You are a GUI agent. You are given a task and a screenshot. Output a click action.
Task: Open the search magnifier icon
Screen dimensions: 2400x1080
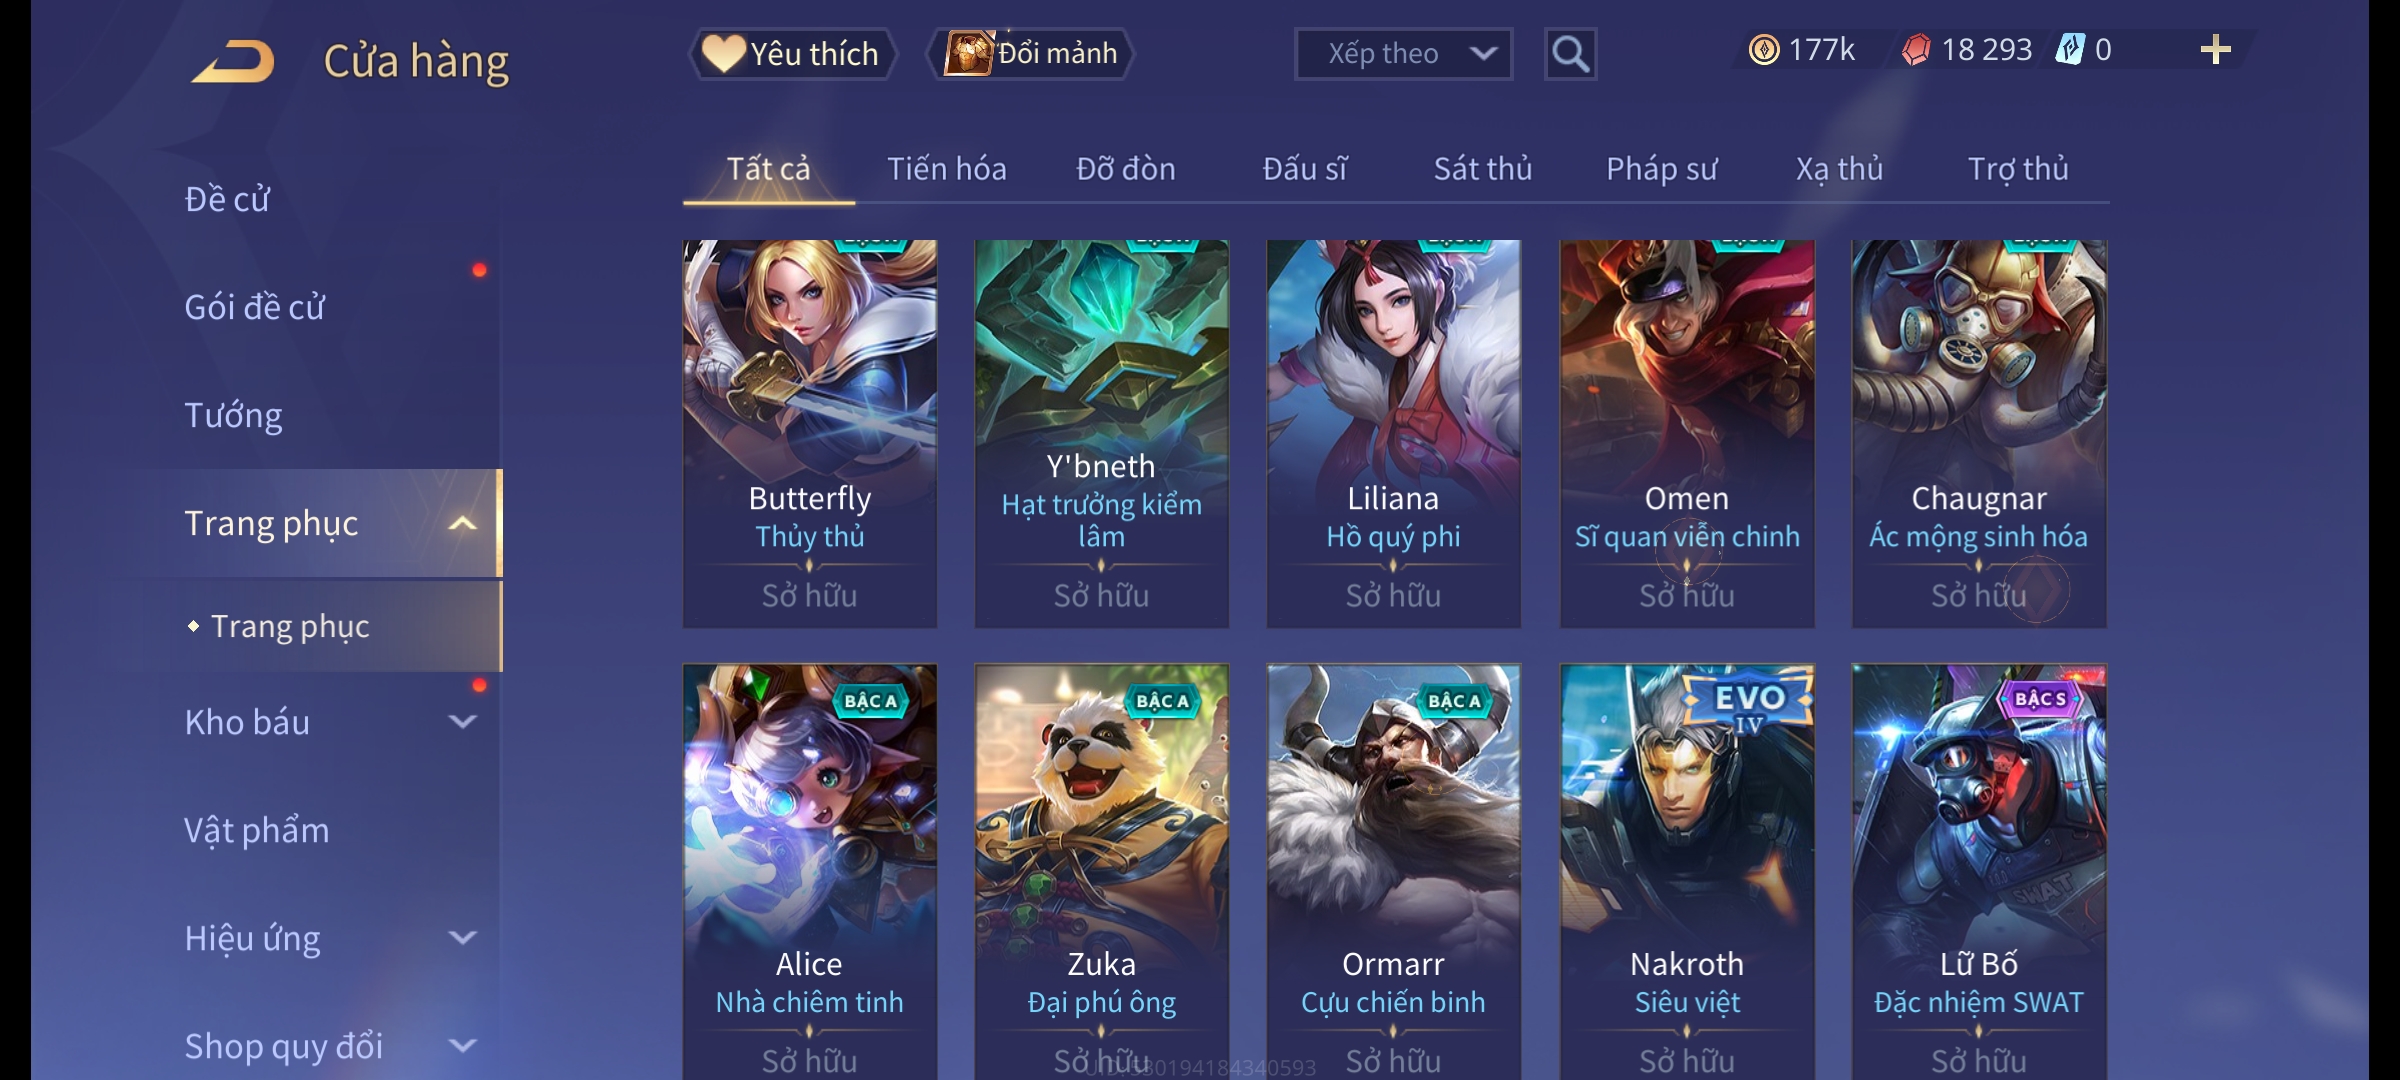(1570, 54)
